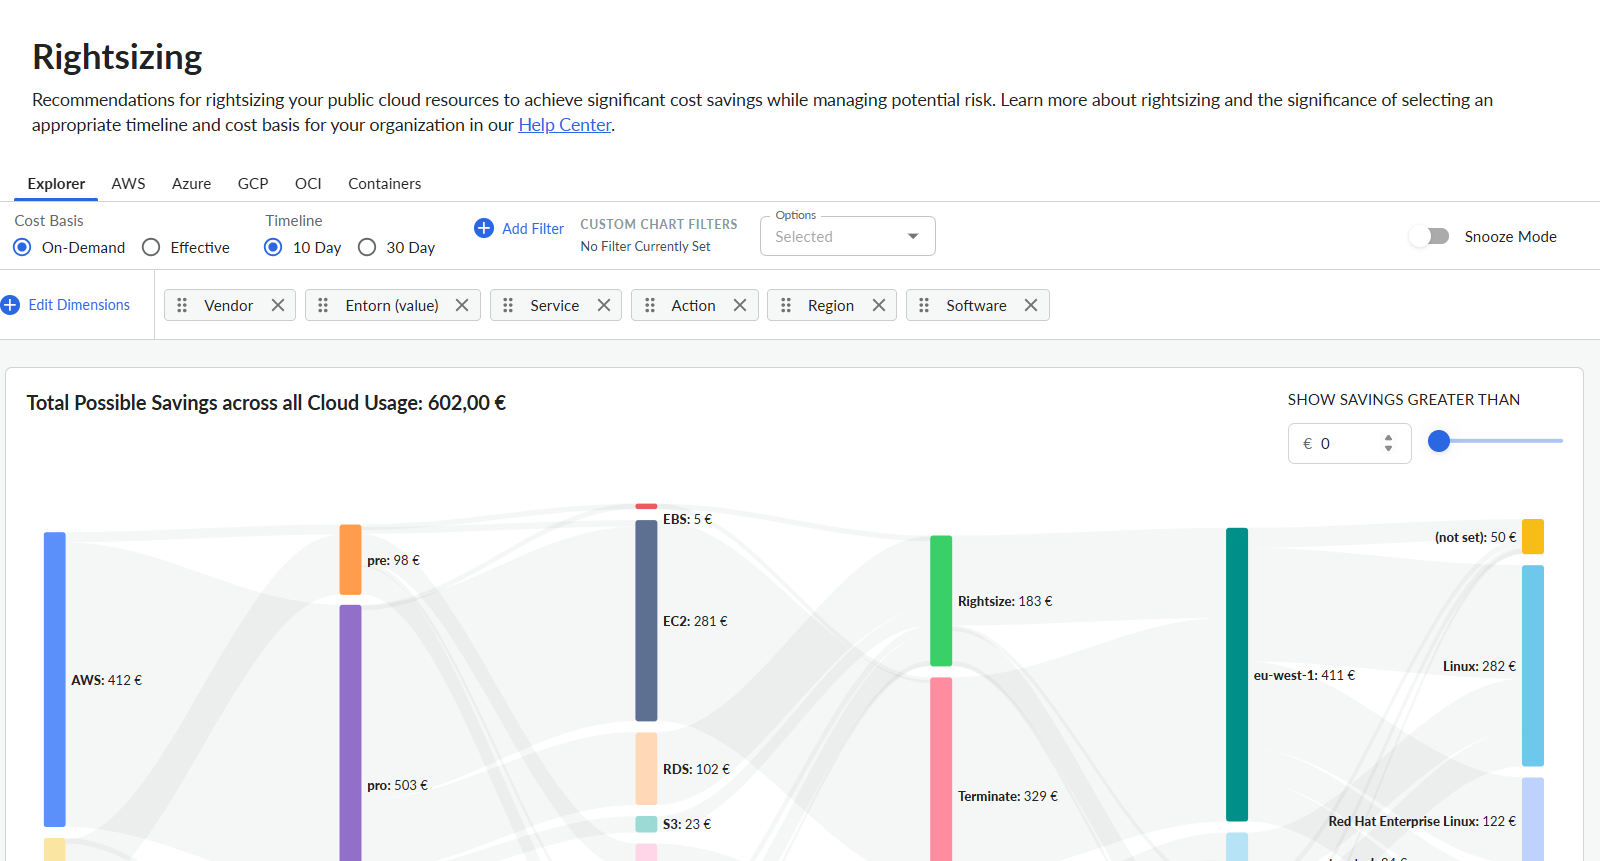Open the Help Center link
This screenshot has height=861, width=1600.
point(564,125)
